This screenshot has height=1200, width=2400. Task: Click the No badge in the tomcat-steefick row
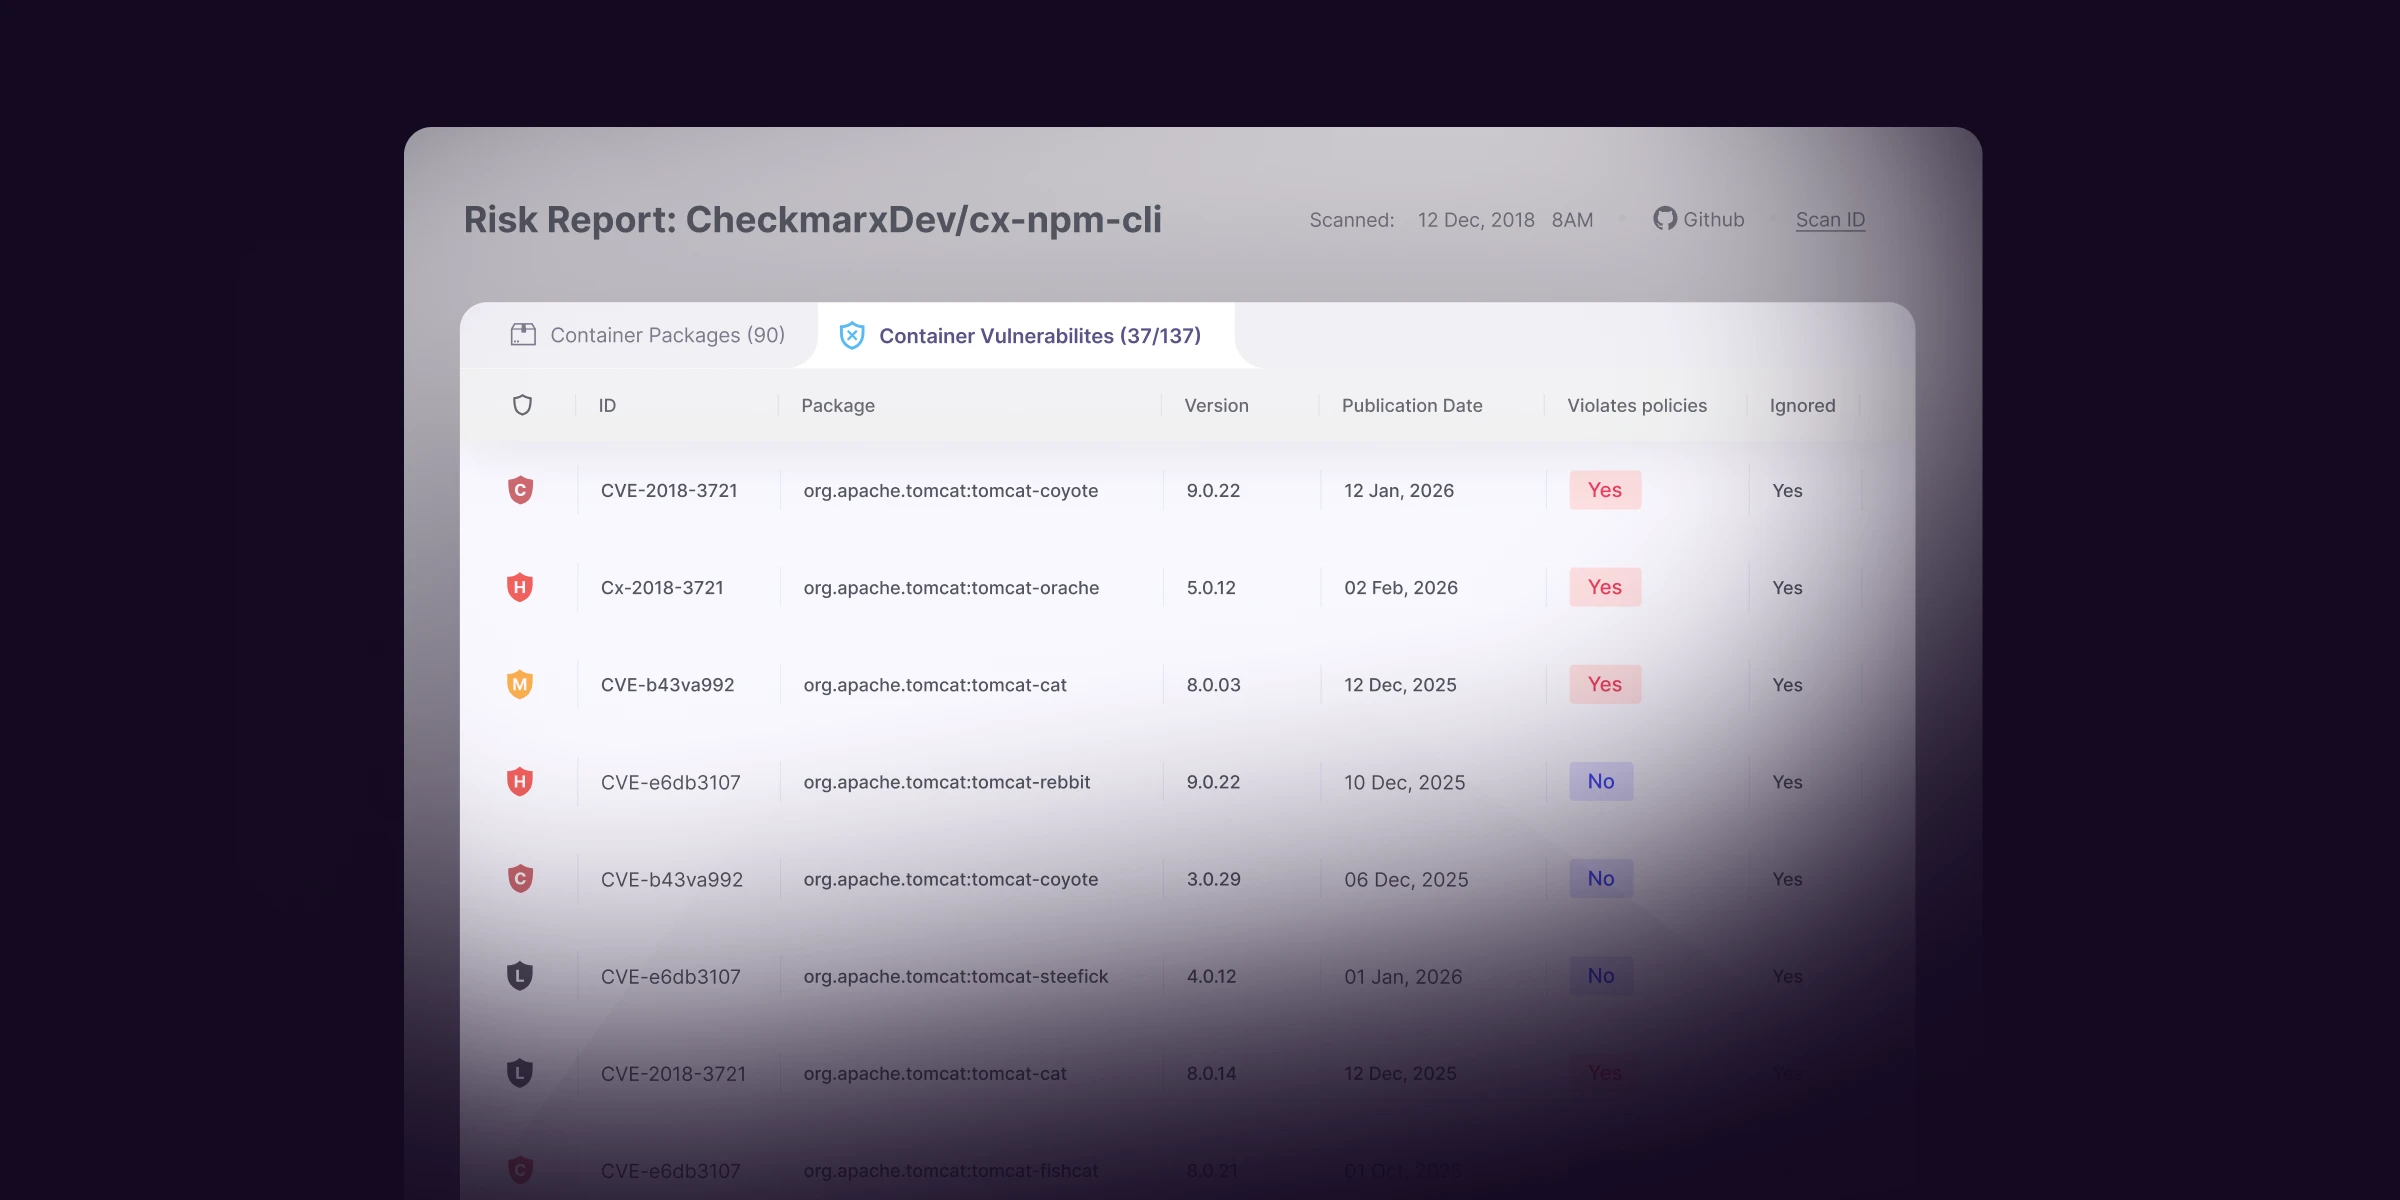[1601, 975]
